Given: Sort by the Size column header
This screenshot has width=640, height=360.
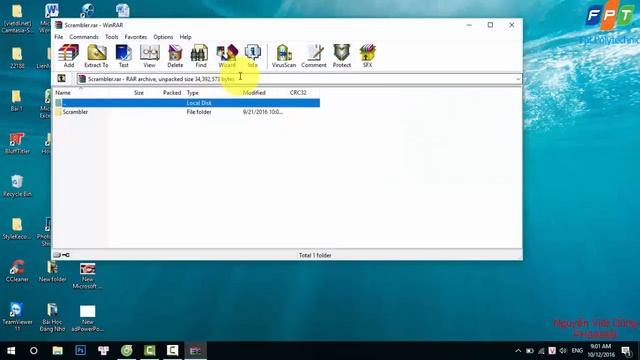Looking at the screenshot, I should point(139,93).
